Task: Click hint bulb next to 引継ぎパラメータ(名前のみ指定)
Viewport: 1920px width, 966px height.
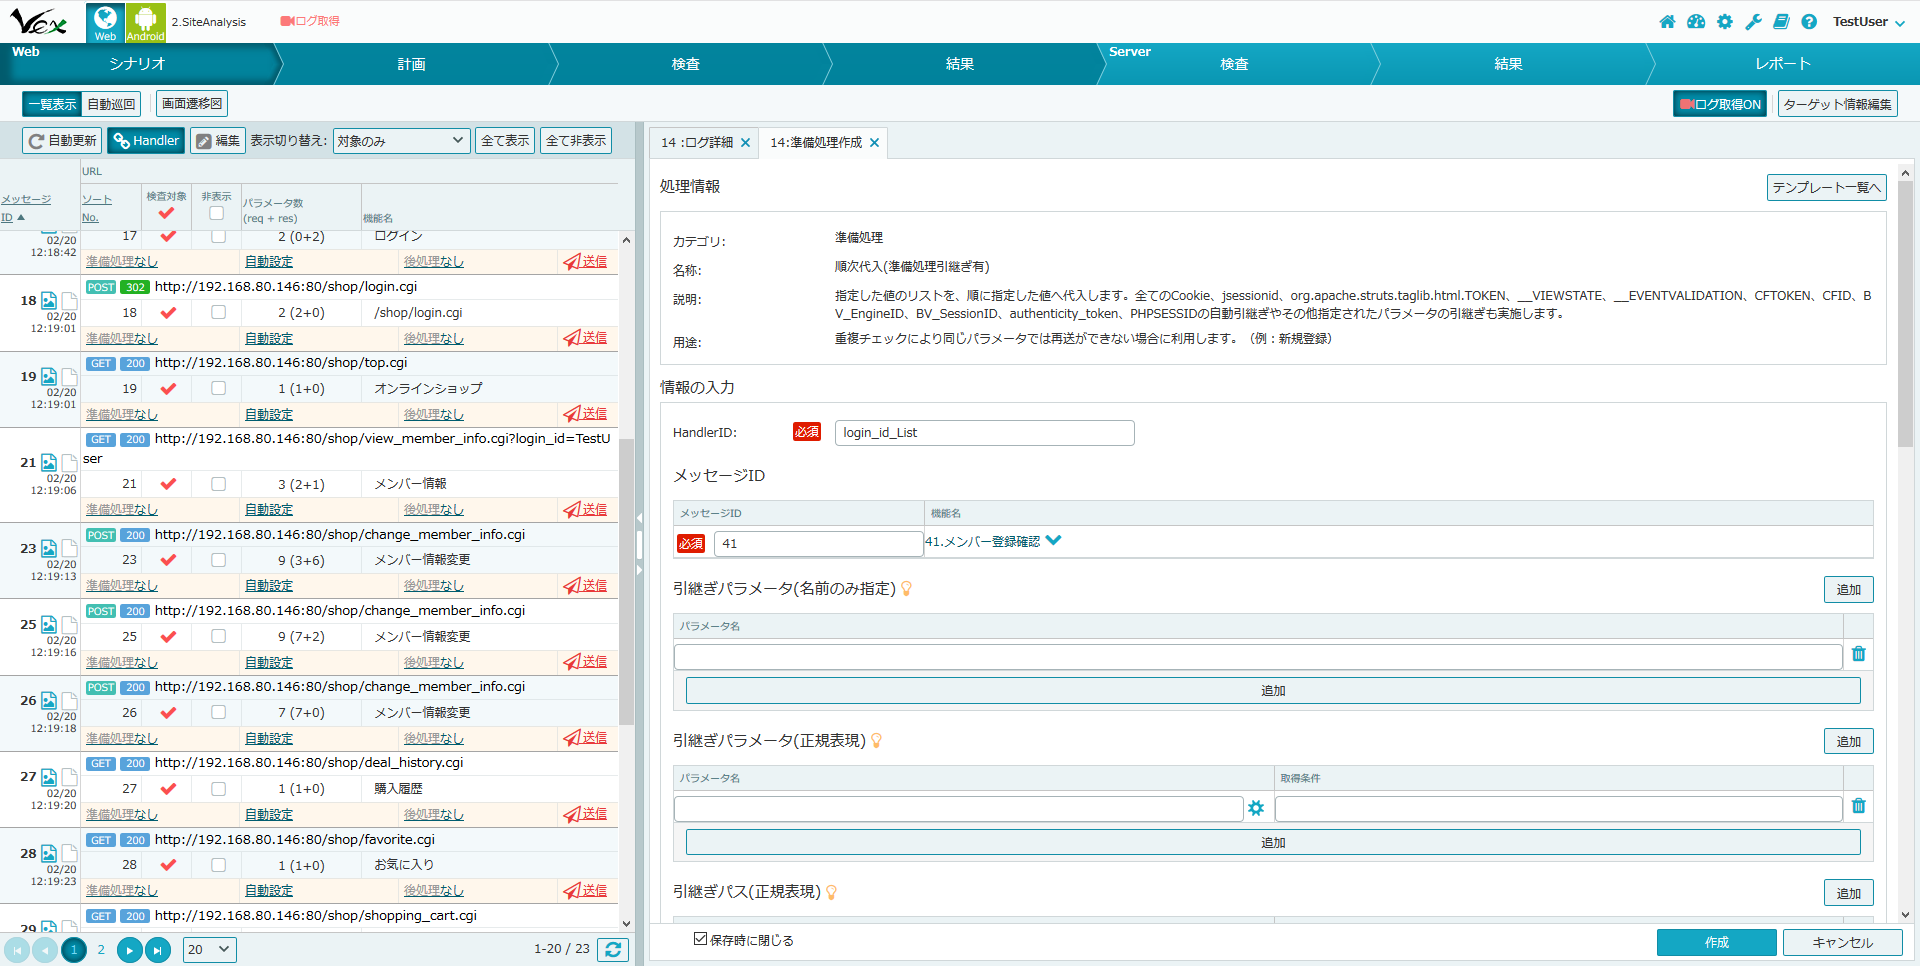Action: (x=906, y=589)
